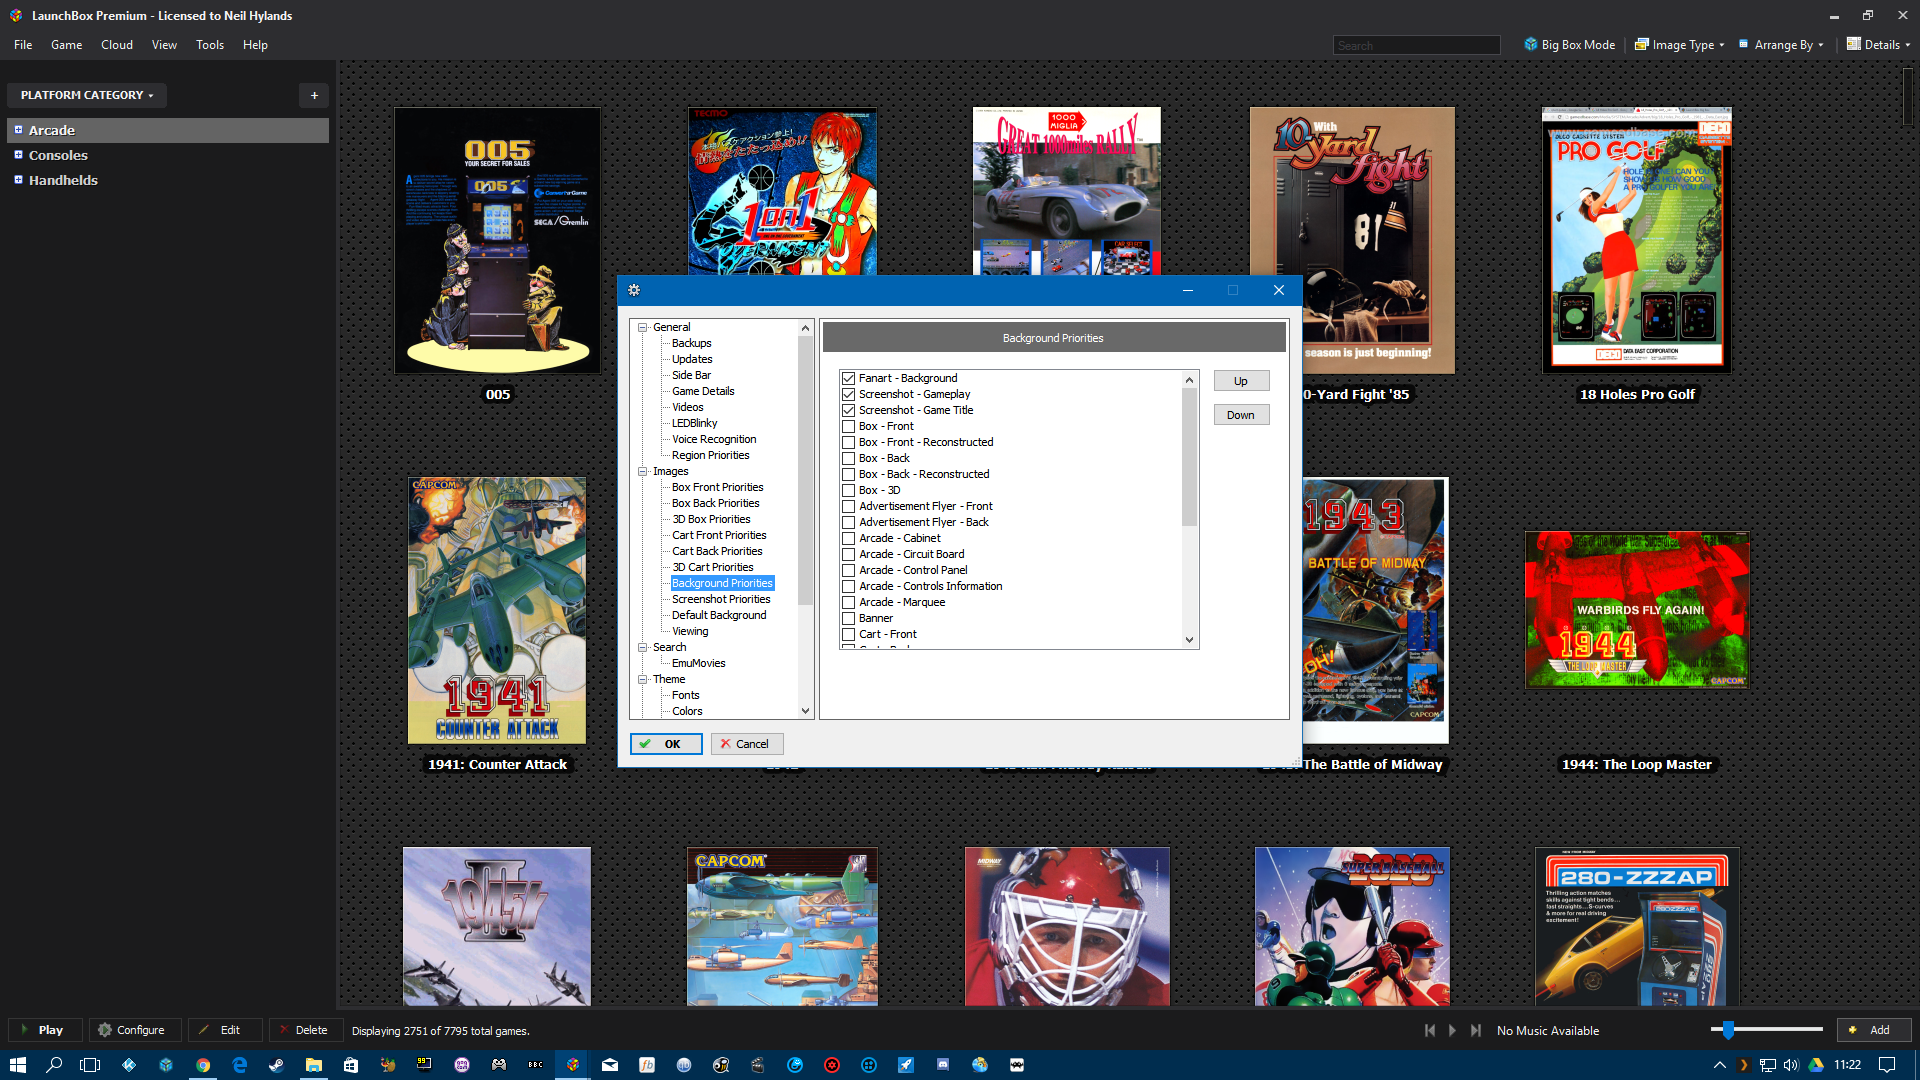The height and width of the screenshot is (1080, 1920).
Task: Check the Box - 3D option
Action: [x=848, y=490]
